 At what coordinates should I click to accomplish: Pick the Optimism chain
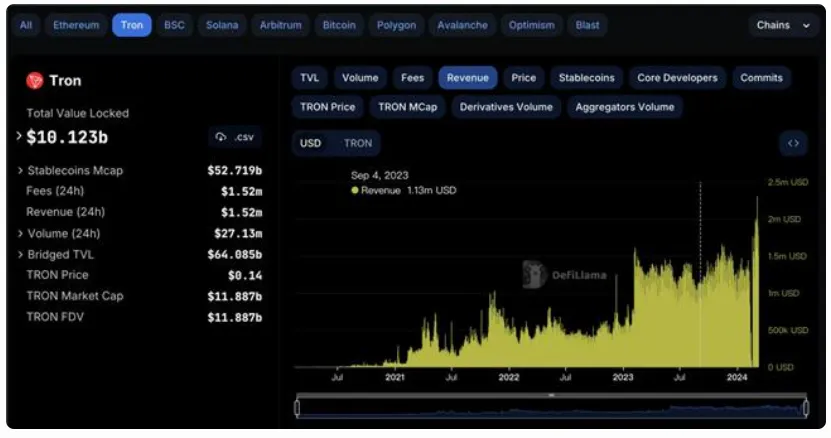coord(531,25)
